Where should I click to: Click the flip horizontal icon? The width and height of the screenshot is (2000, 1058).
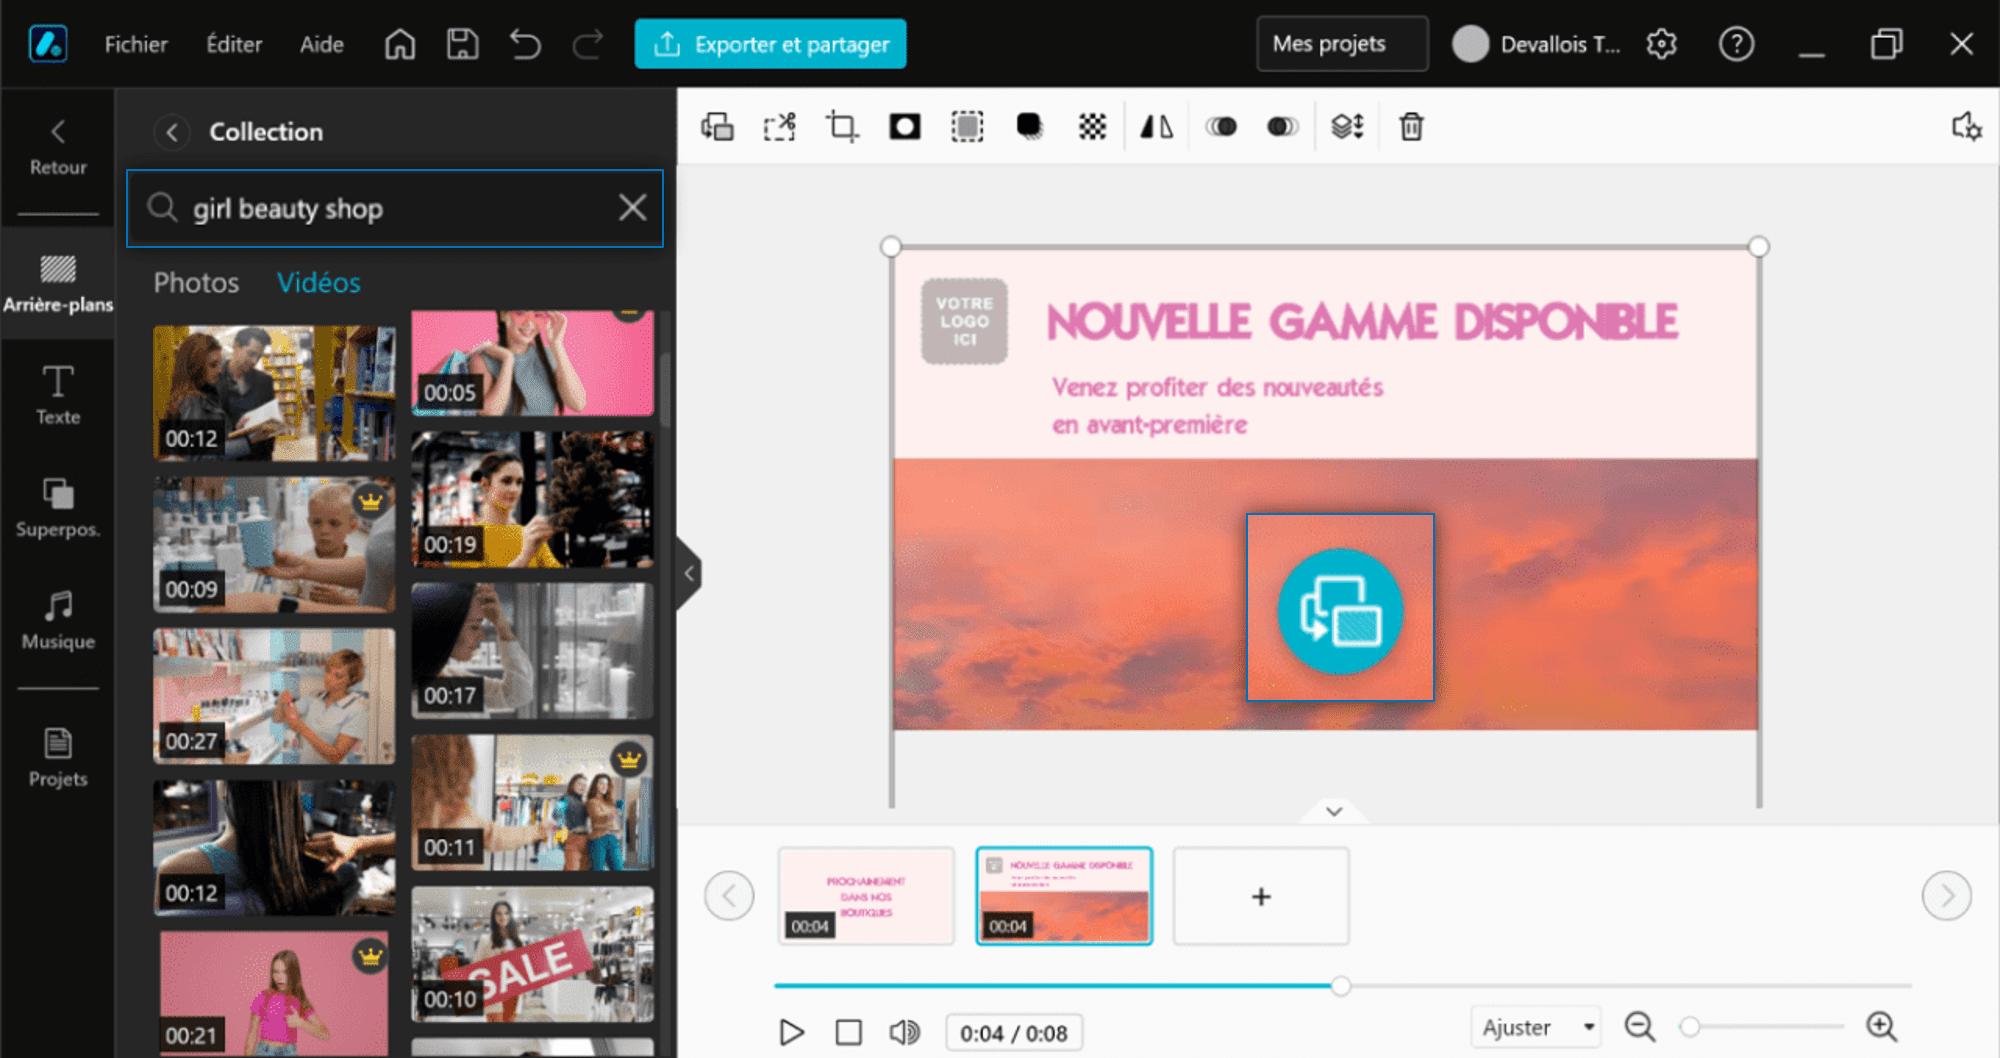pos(1157,127)
